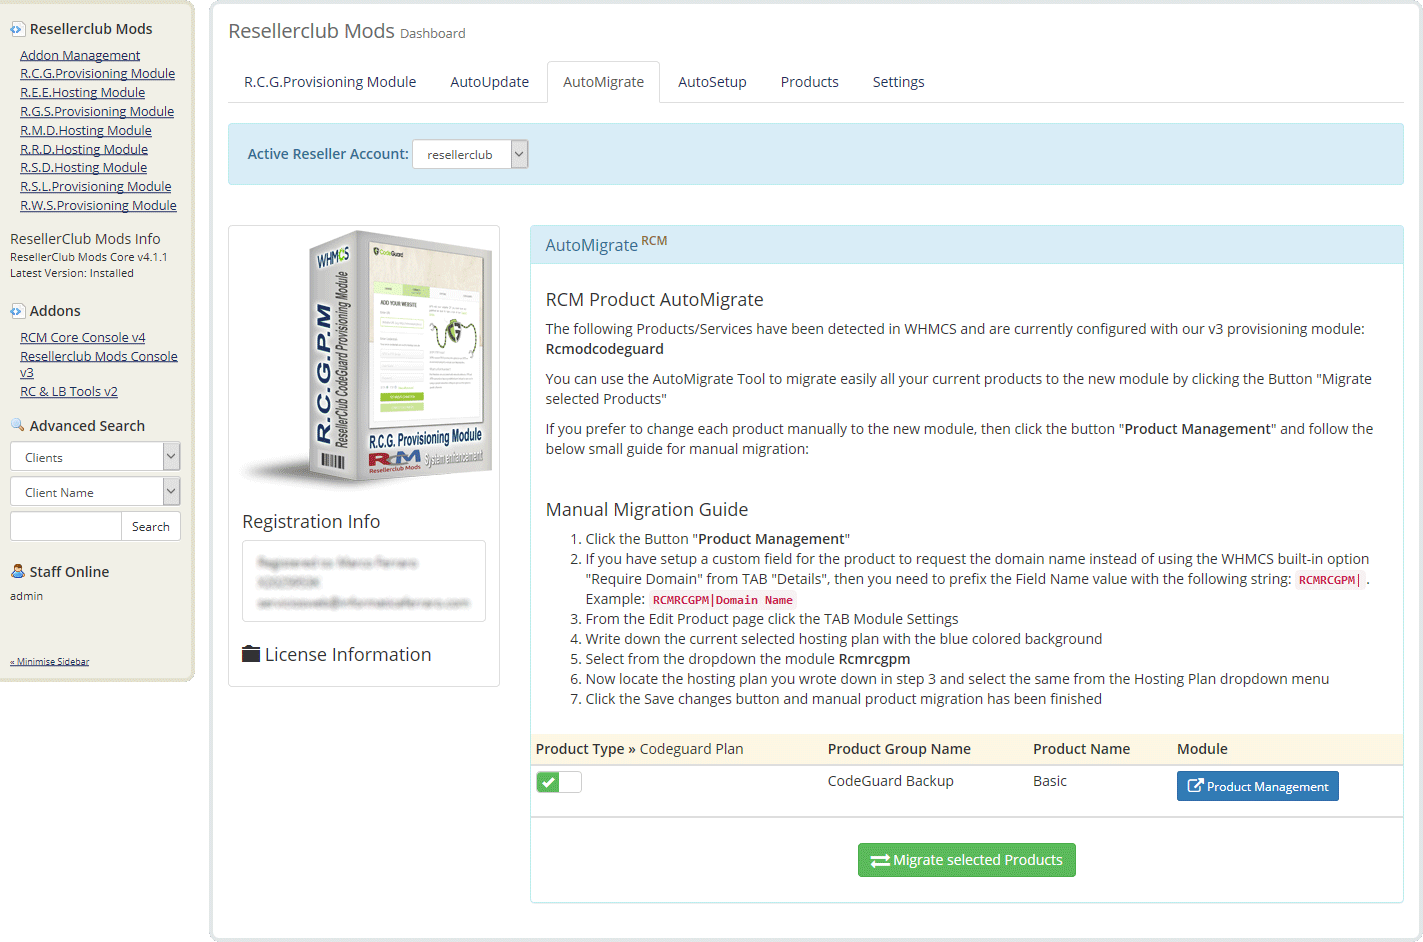Click the Advanced Search magnifier icon
The width and height of the screenshot is (1423, 942).
(x=17, y=425)
